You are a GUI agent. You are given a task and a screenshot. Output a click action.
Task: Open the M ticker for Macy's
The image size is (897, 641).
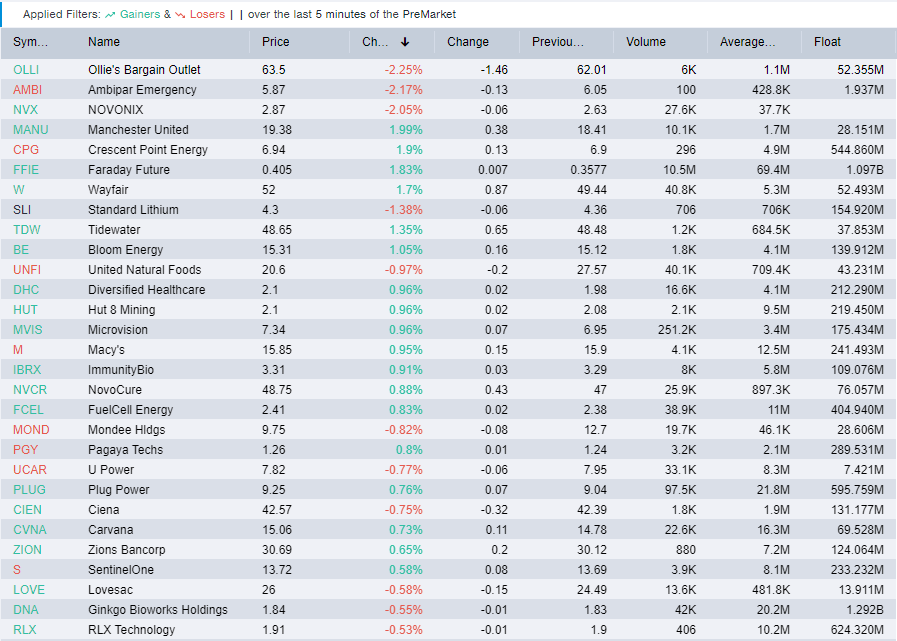pos(18,350)
